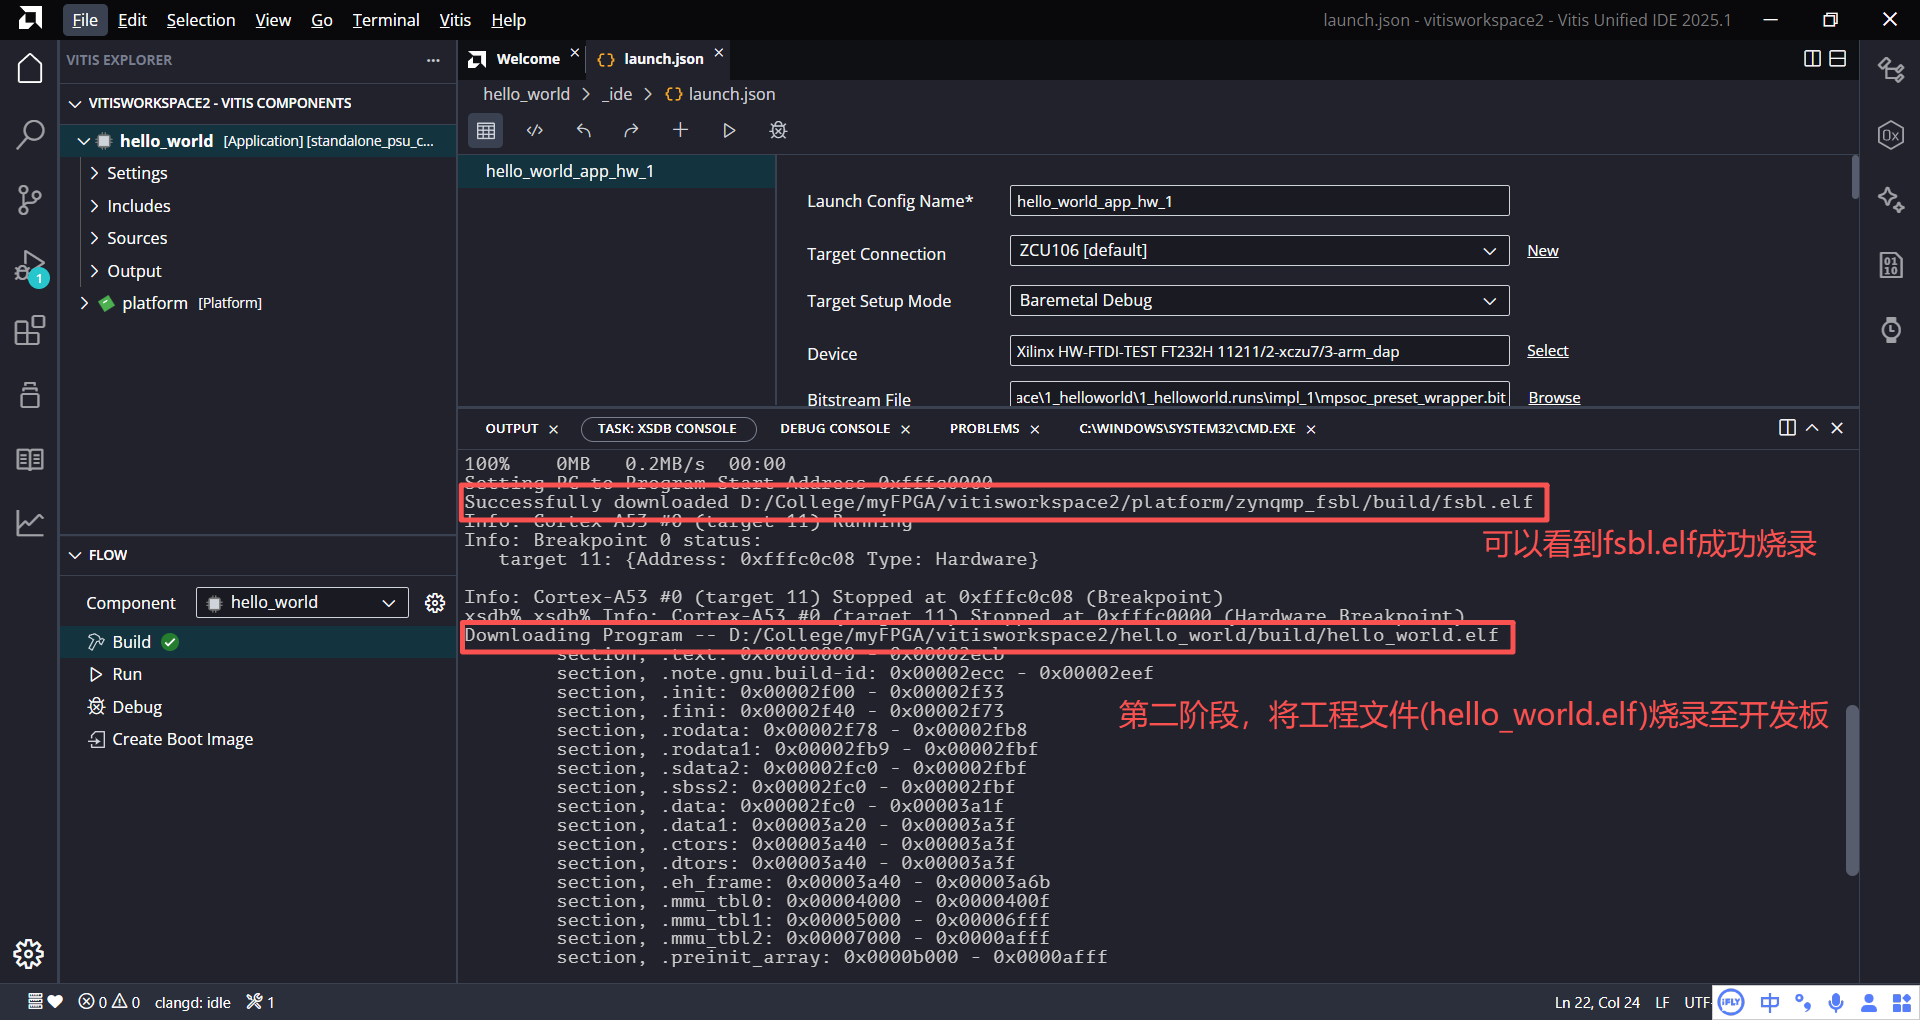Open the Terminal menu
This screenshot has height=1020, width=1920.
pos(386,19)
